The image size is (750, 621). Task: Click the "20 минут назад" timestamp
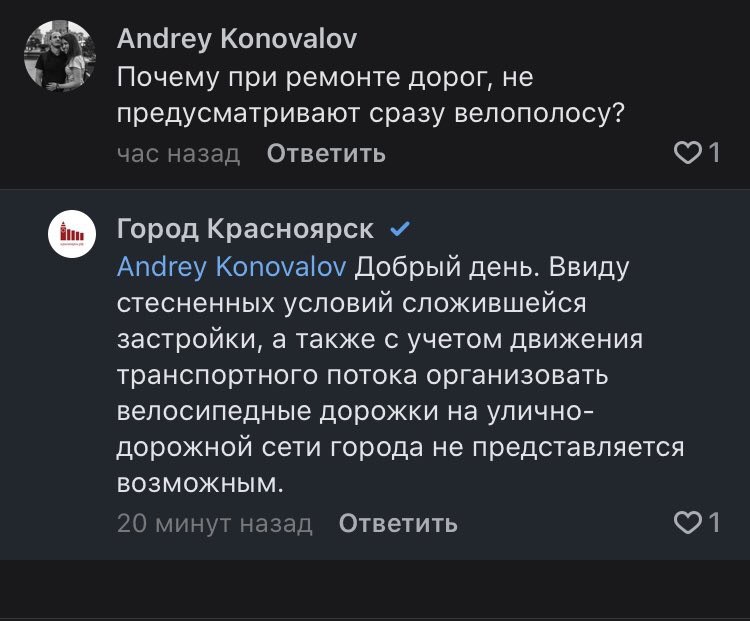[x=215, y=523]
